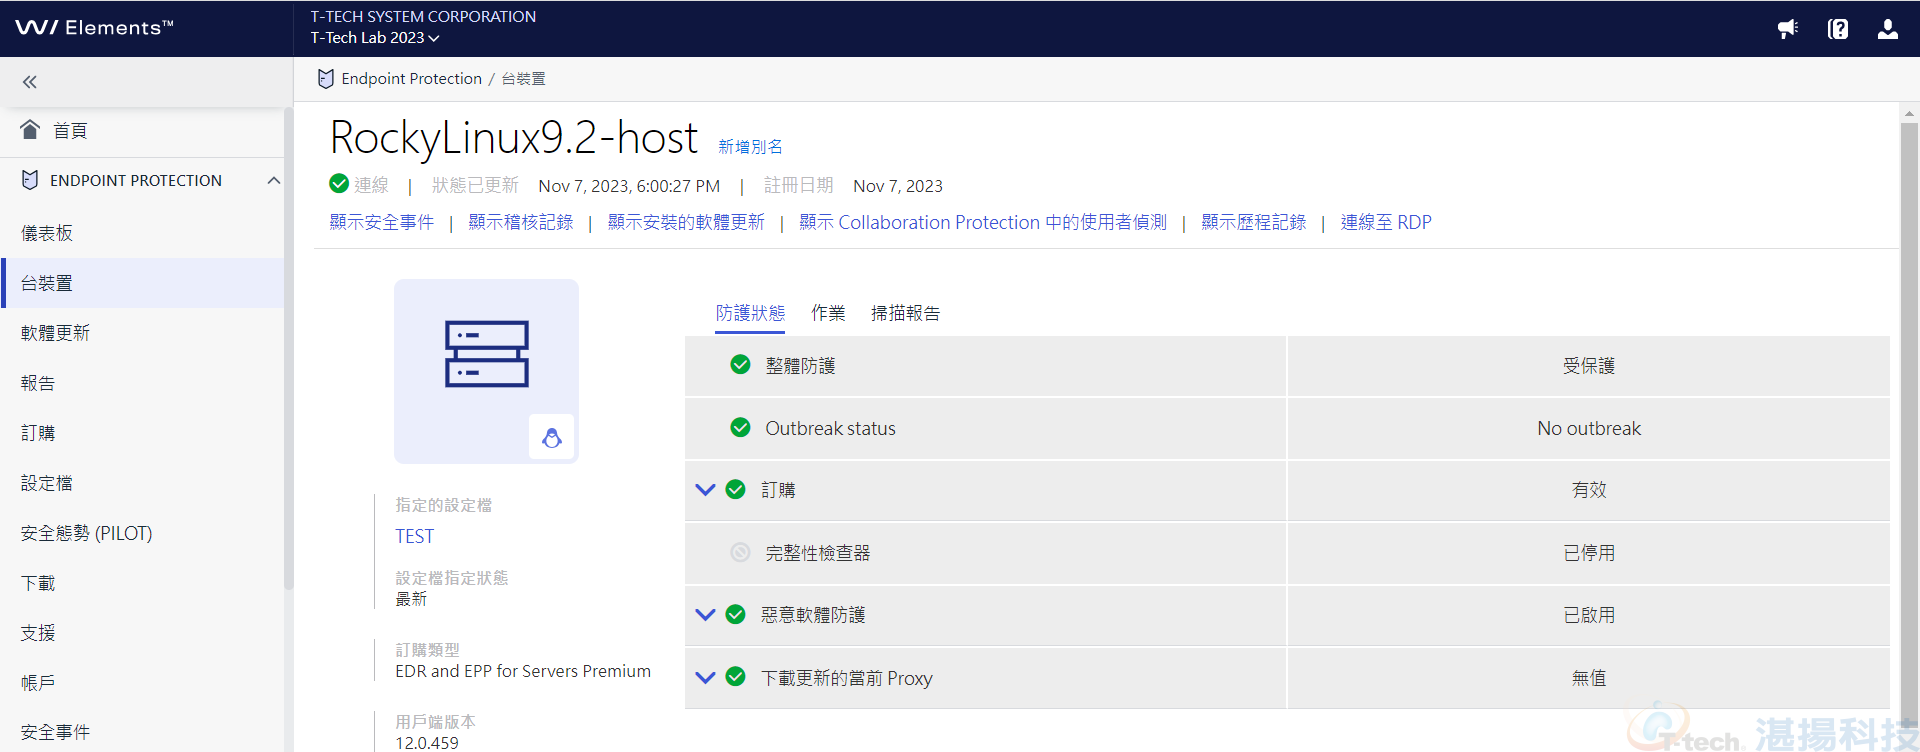Viewport: 1920px width, 752px height.
Task: Click the 新增別名 link
Action: 750,147
